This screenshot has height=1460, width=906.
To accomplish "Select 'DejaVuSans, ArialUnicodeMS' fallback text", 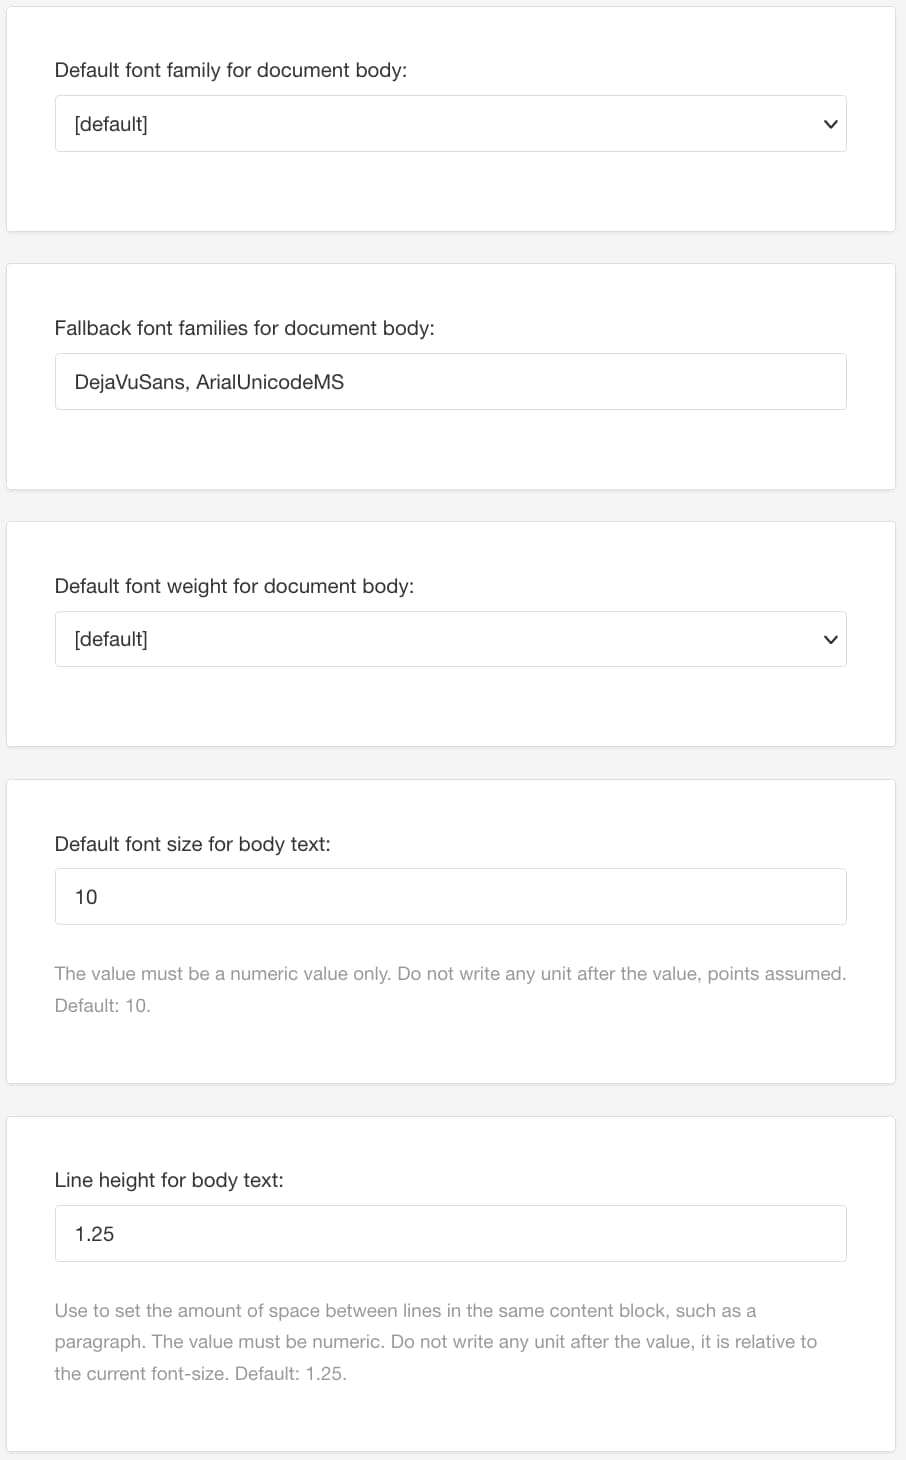I will point(209,381).
